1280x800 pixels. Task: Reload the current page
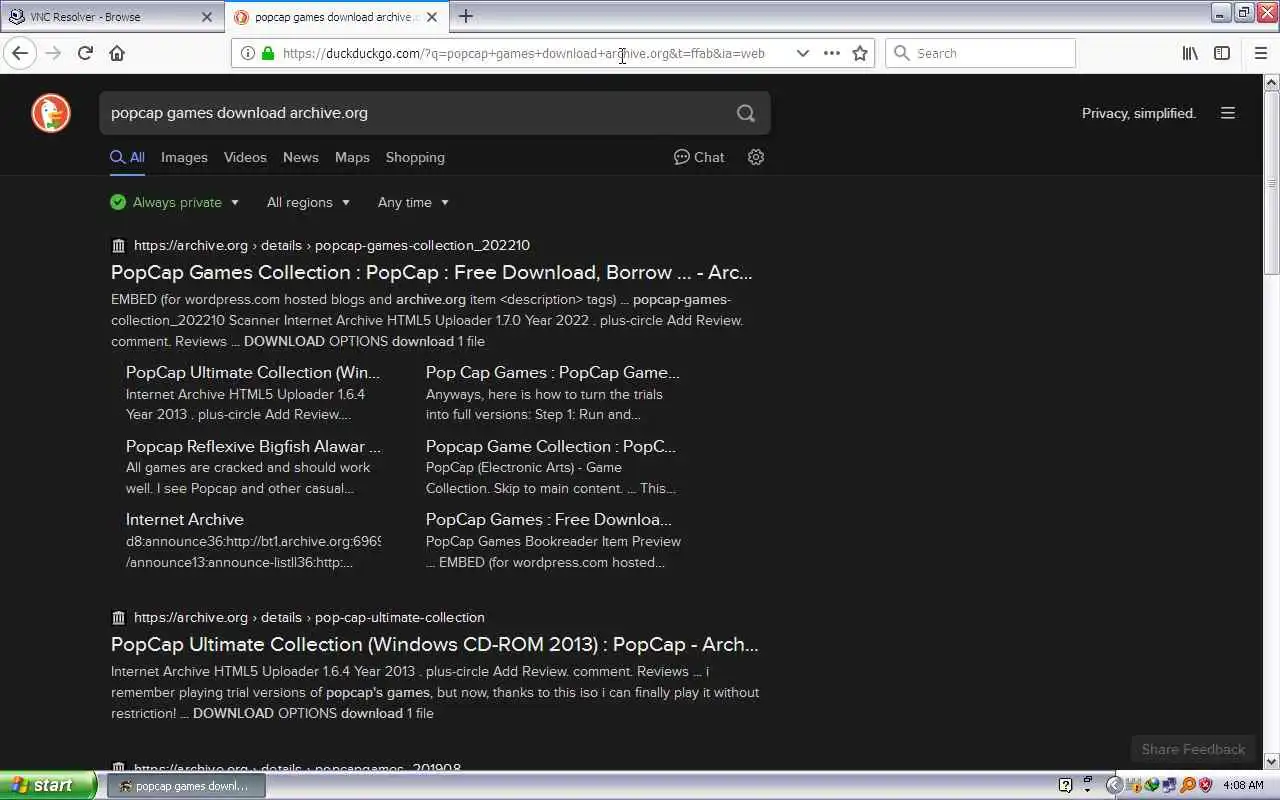pyautogui.click(x=85, y=53)
